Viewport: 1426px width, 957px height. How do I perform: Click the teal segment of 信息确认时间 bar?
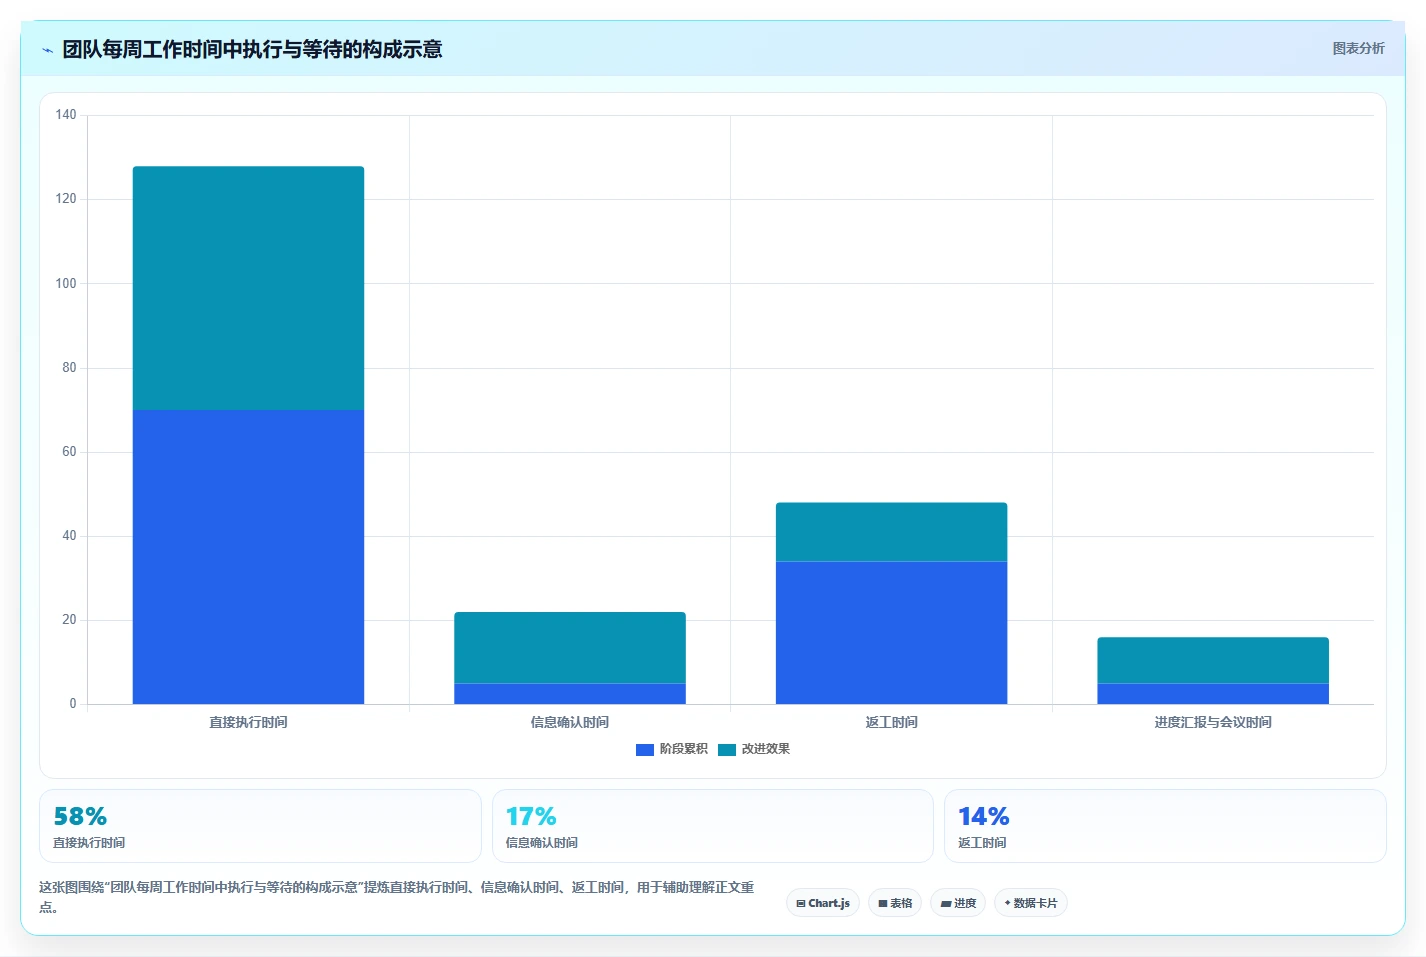570,648
